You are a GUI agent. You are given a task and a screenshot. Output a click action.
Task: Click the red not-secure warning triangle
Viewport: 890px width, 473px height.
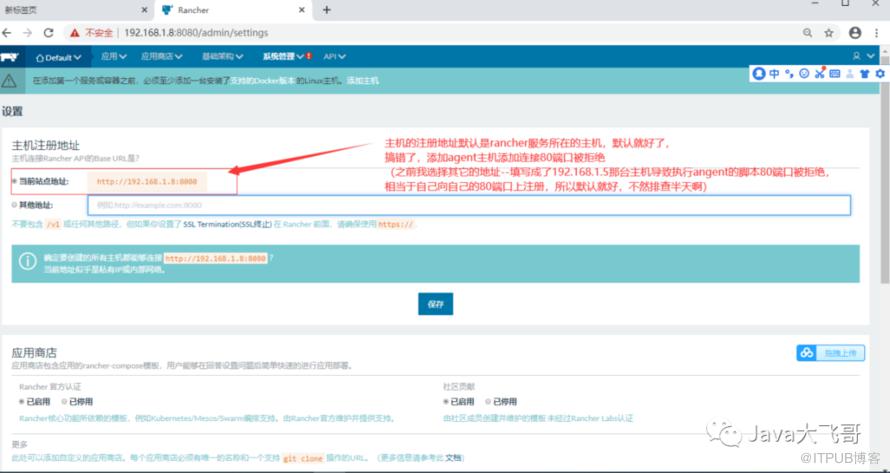pos(74,33)
